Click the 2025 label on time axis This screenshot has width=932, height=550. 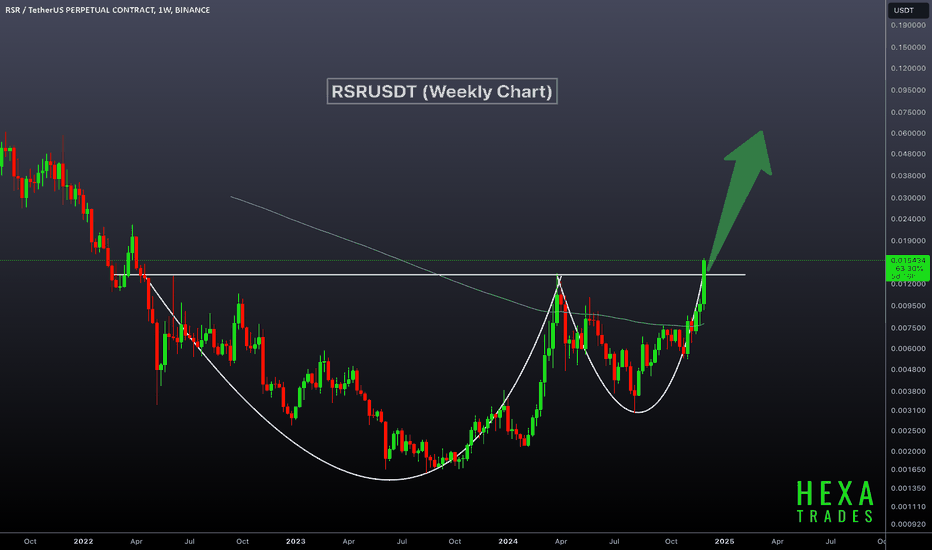(724, 541)
